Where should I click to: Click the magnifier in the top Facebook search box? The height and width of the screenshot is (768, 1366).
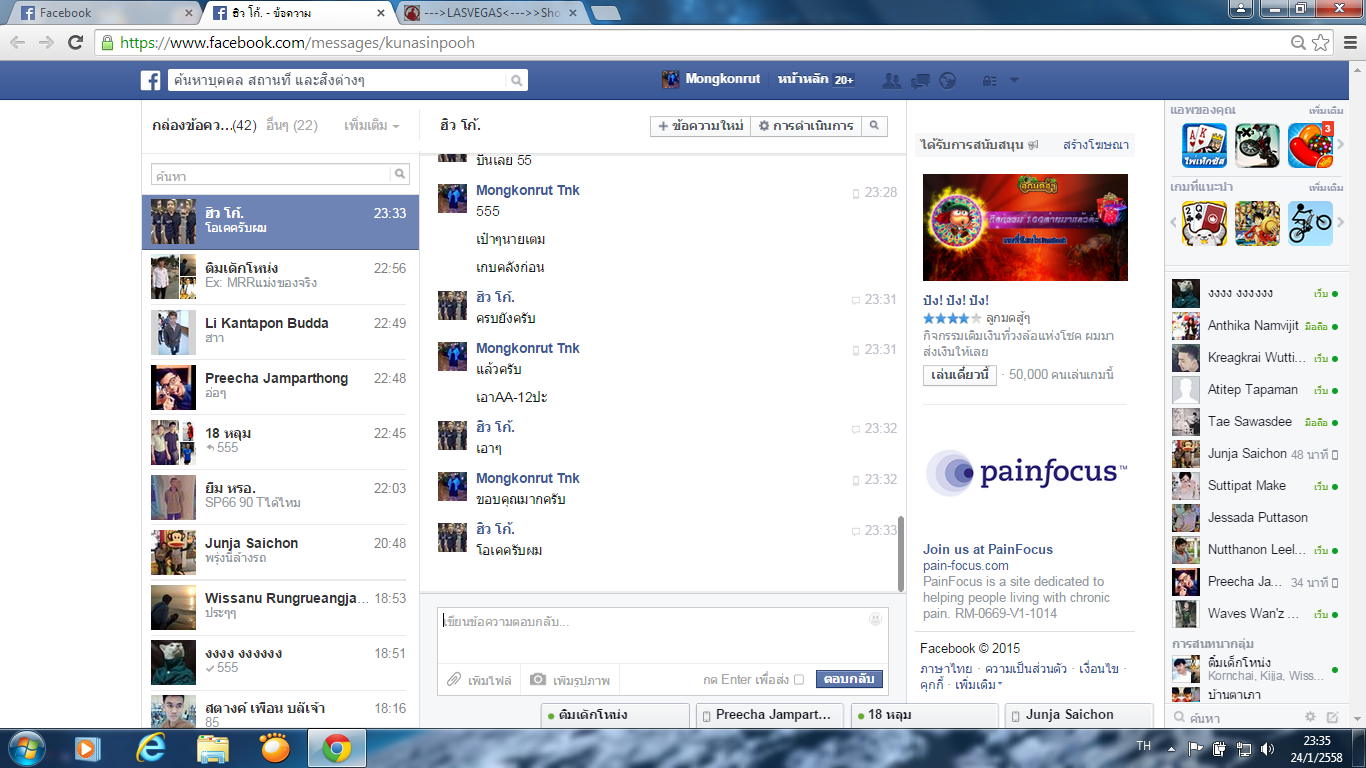coord(516,81)
